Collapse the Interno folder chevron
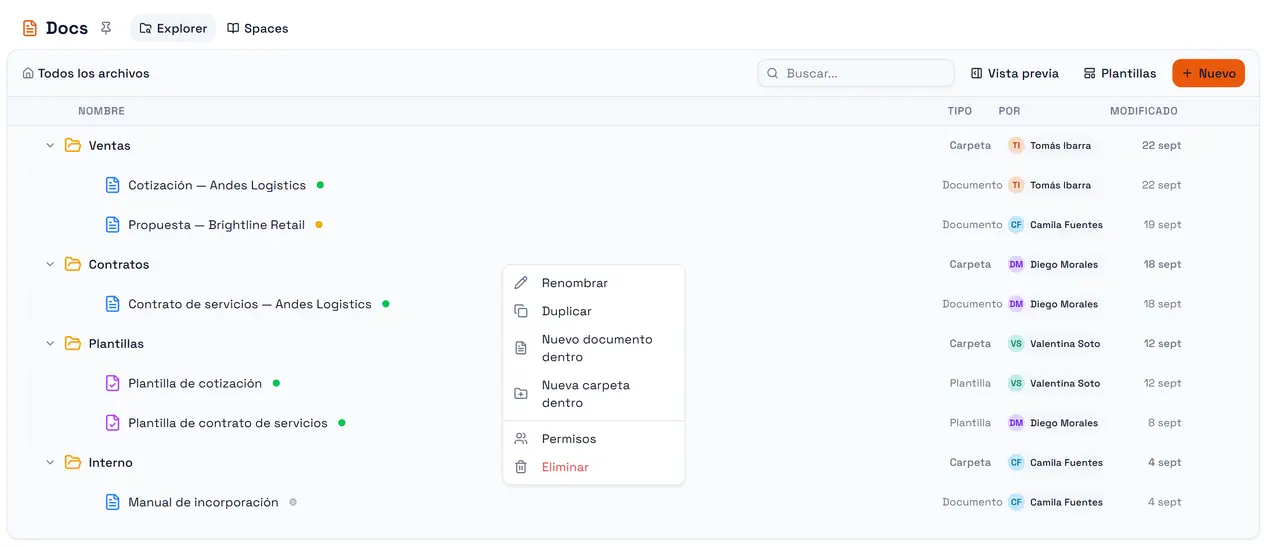This screenshot has width=1267, height=546. point(50,462)
